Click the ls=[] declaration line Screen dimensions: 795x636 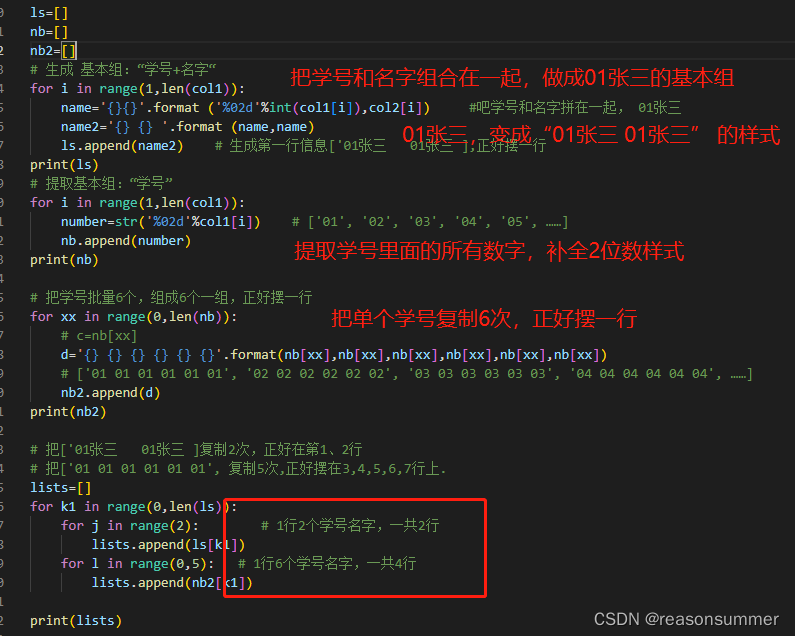click(49, 13)
